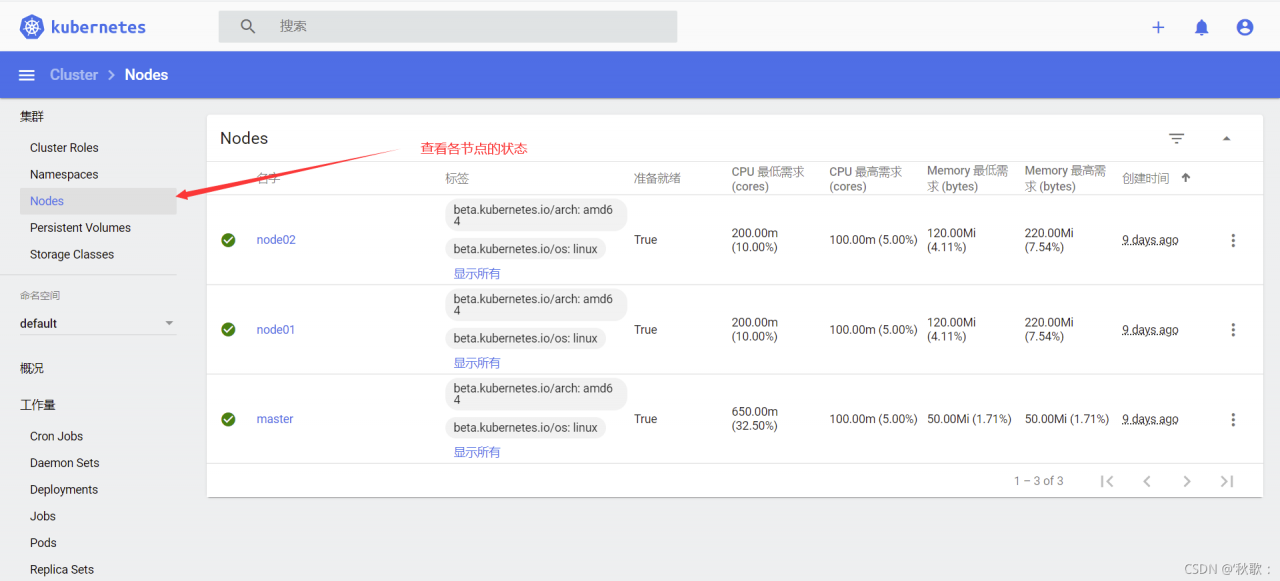
Task: Click node02 arch: amd64 label chip
Action: click(536, 216)
